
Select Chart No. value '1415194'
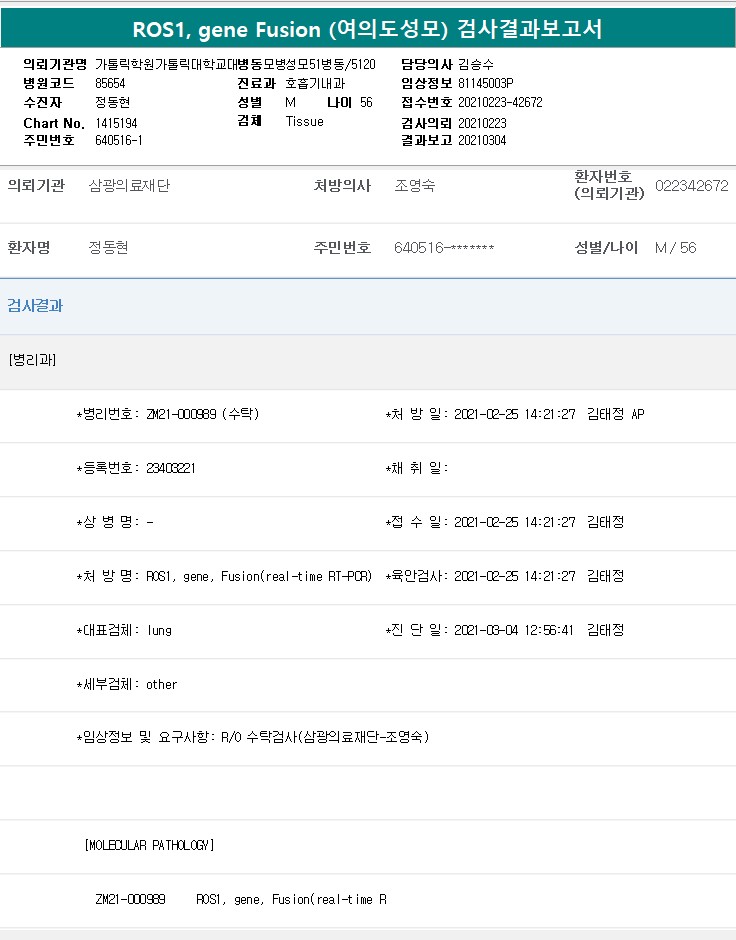[x=116, y=123]
